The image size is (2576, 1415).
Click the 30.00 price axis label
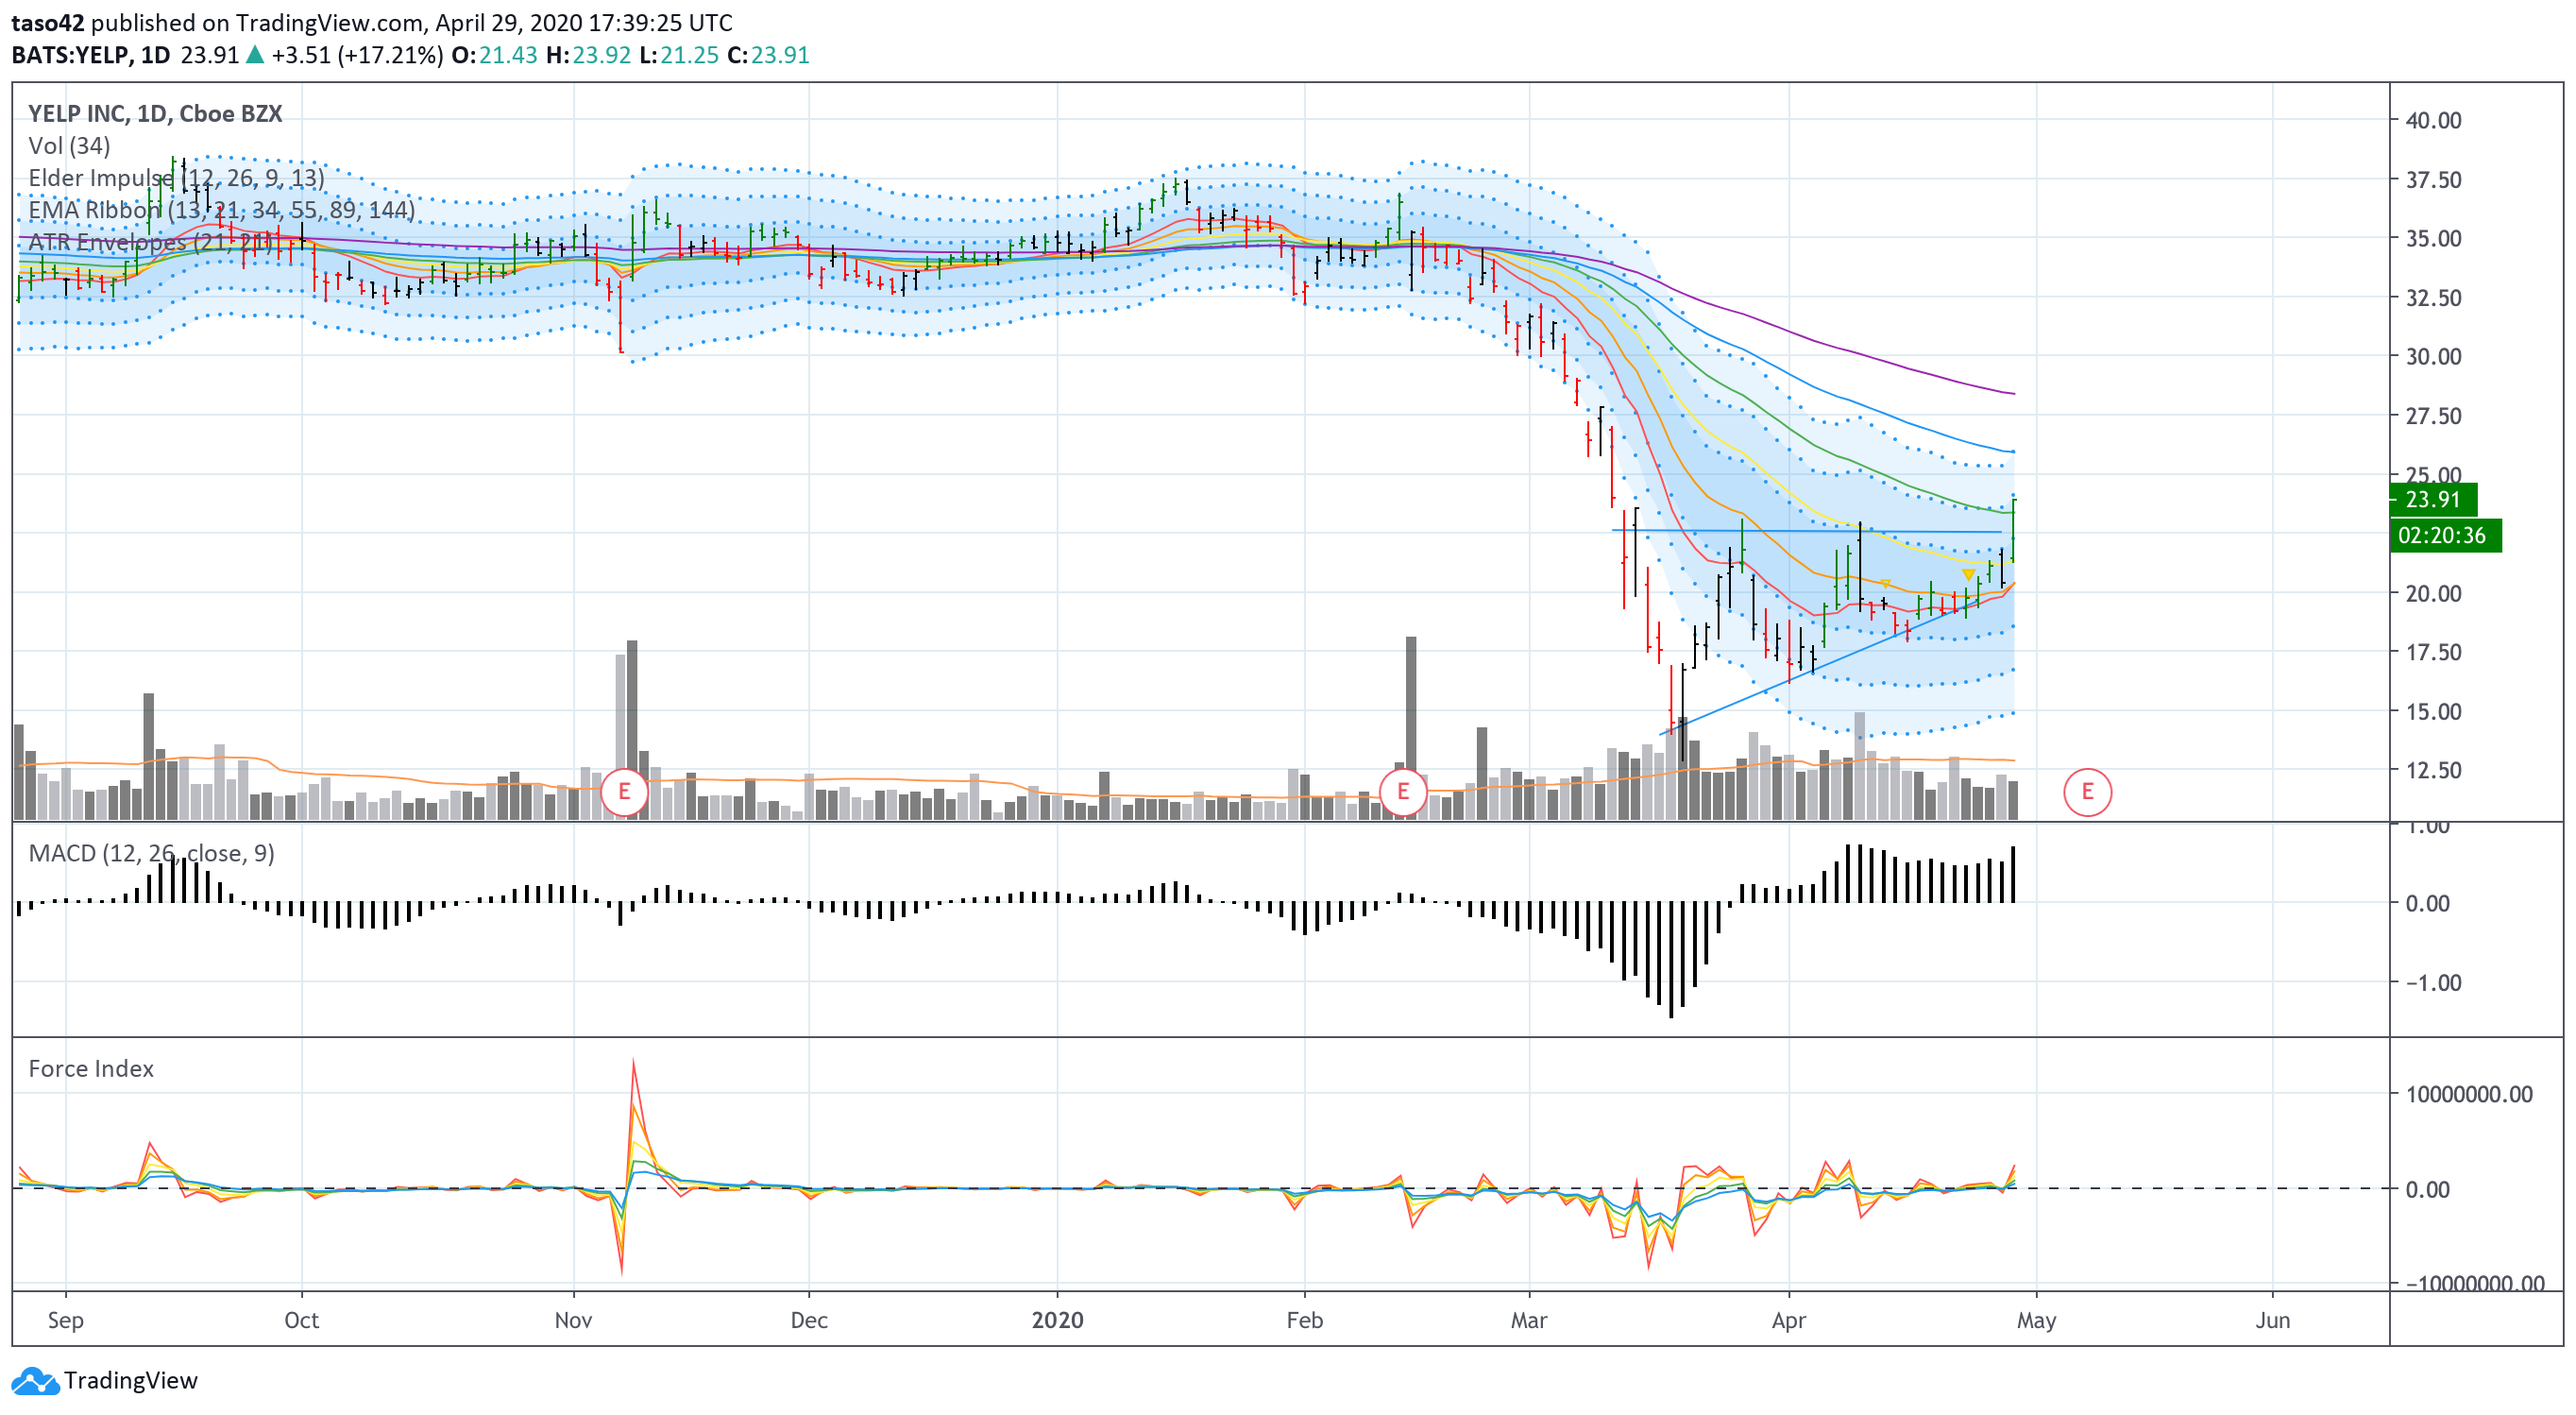(2433, 357)
